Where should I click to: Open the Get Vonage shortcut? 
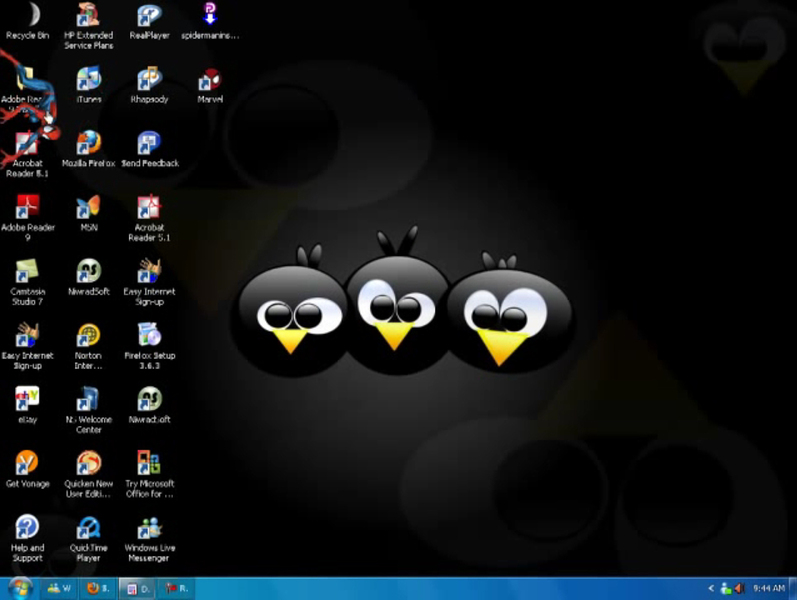[27, 464]
